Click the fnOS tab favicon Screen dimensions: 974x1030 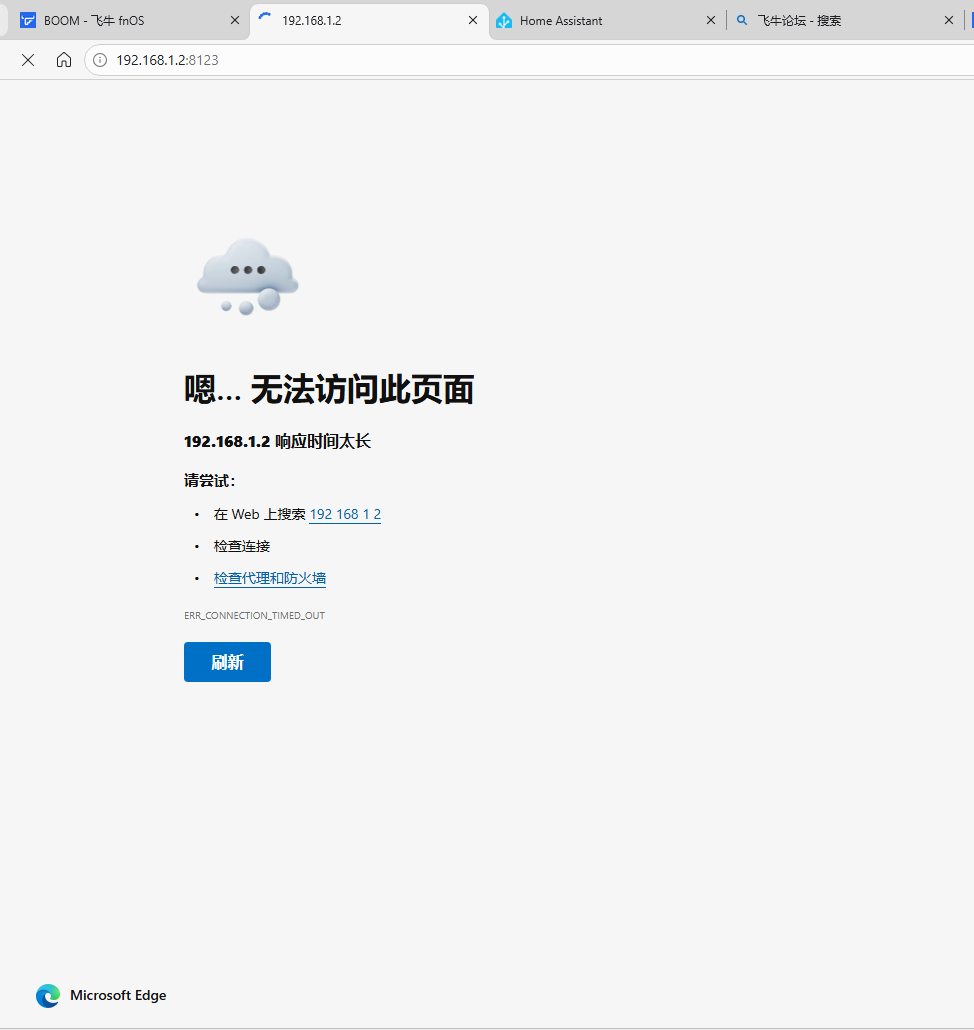click(28, 20)
